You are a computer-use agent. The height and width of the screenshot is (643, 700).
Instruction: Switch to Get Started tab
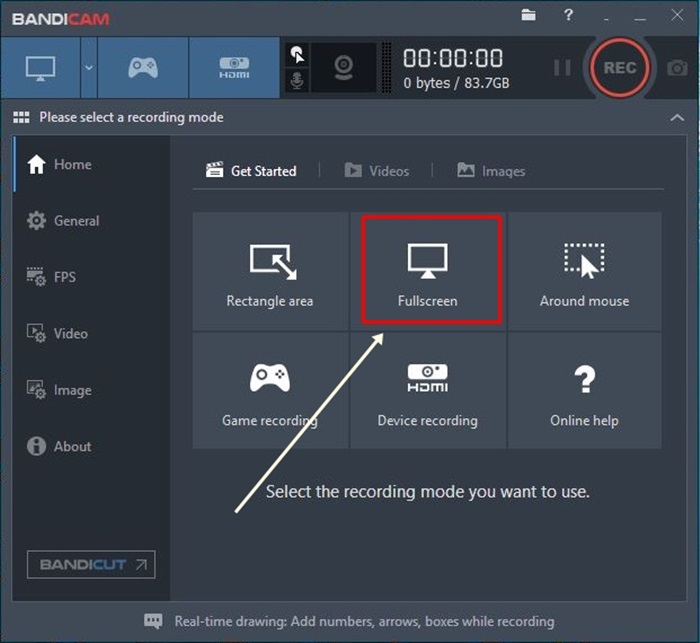(x=251, y=171)
